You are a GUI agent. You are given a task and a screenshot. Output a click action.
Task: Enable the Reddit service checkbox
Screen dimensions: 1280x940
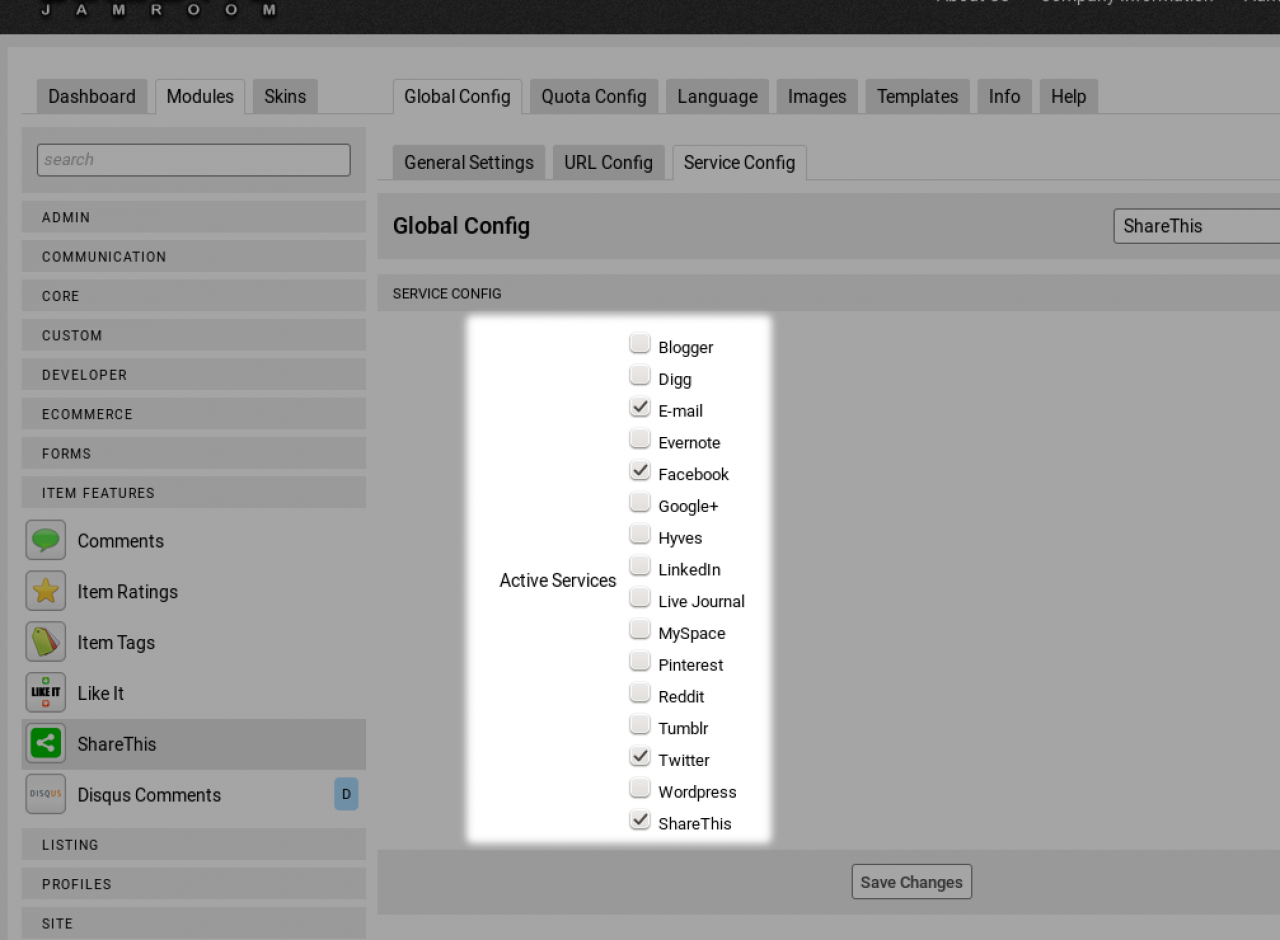coord(640,693)
